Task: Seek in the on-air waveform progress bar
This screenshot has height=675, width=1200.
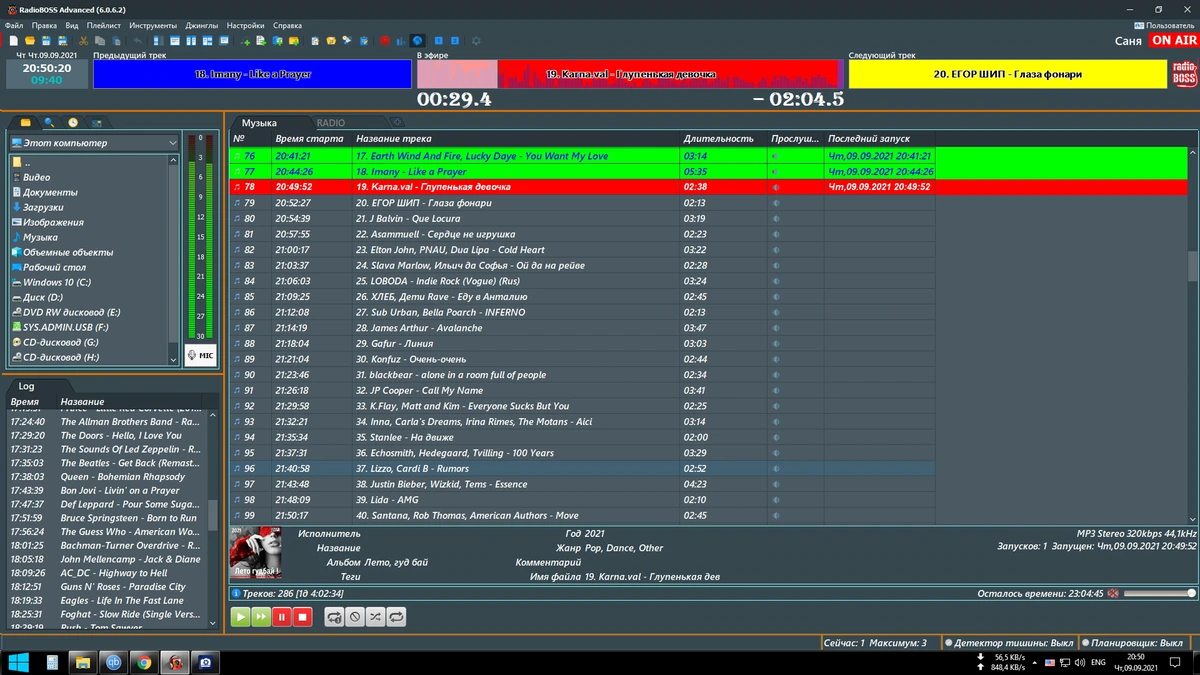Action: tap(630, 74)
